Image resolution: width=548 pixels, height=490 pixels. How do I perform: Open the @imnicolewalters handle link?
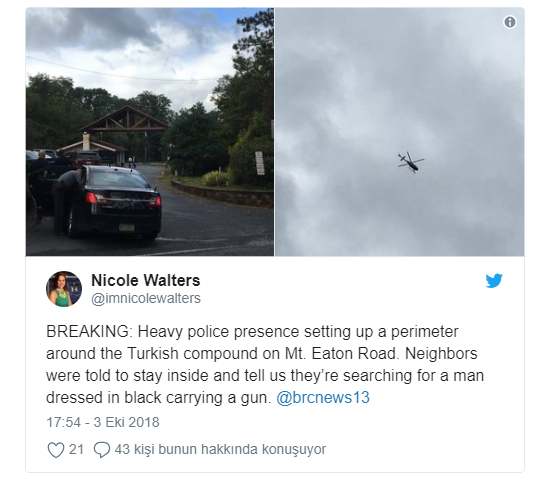[146, 298]
